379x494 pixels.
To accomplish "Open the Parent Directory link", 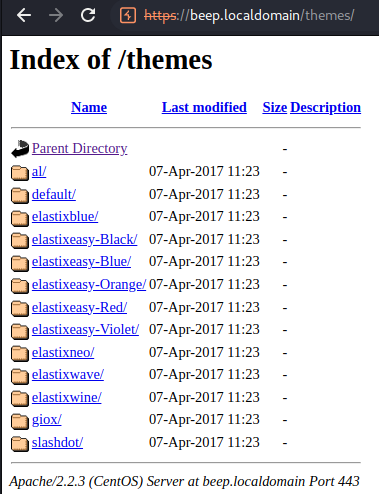I will click(x=80, y=149).
